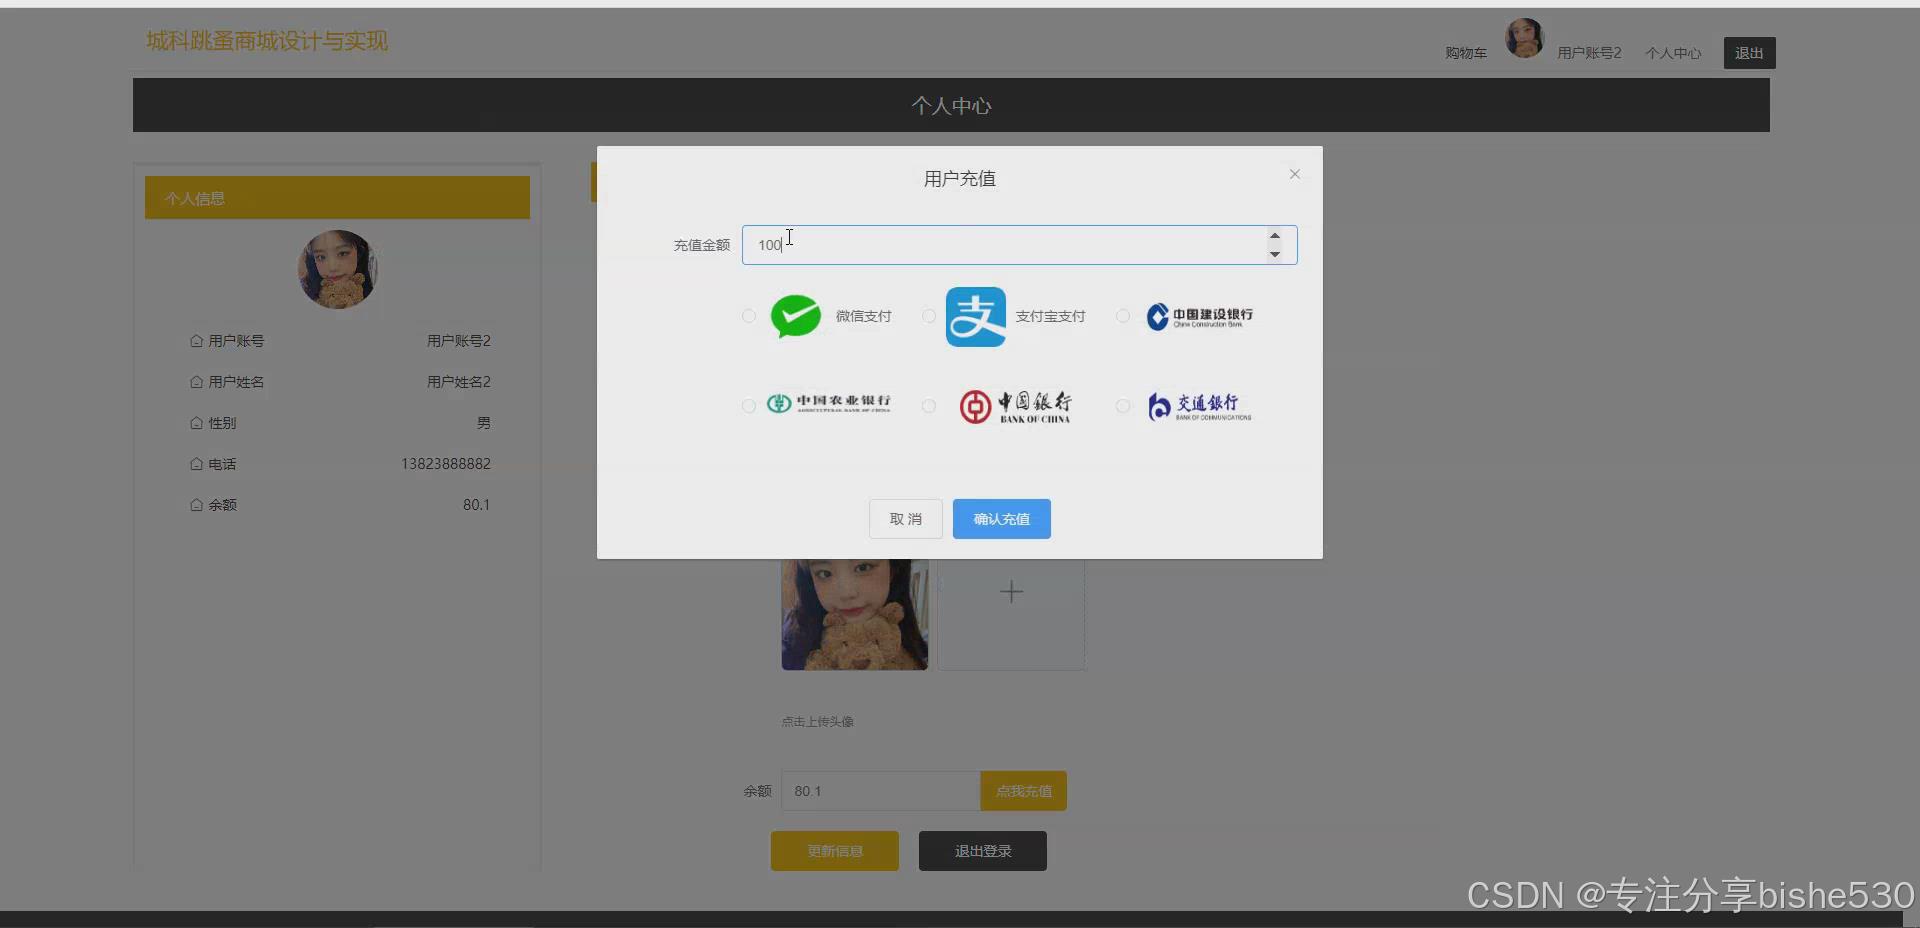1920x928 pixels.
Task: Open 个人中心 in top navigation
Action: 1674,53
